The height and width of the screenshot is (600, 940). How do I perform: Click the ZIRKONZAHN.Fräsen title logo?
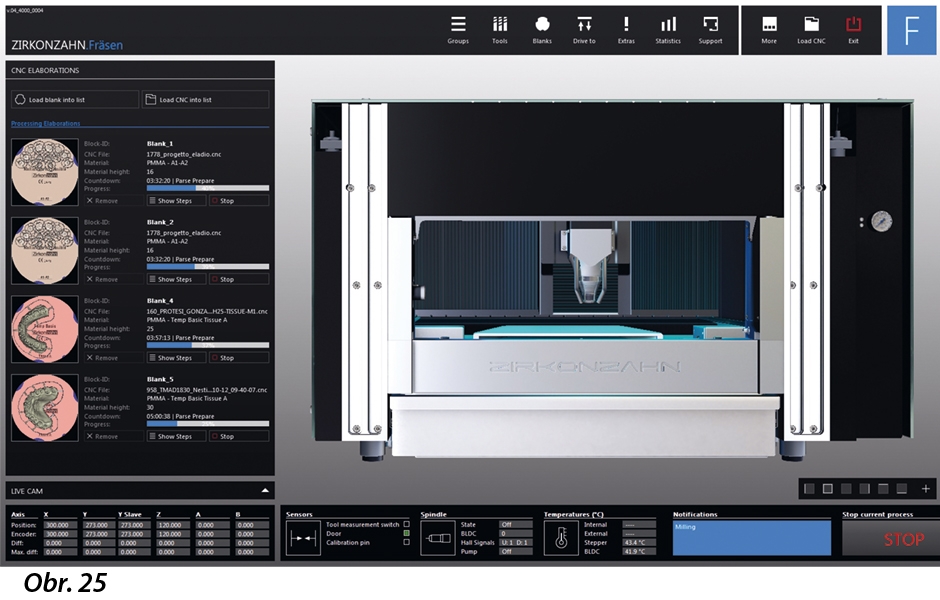(67, 45)
